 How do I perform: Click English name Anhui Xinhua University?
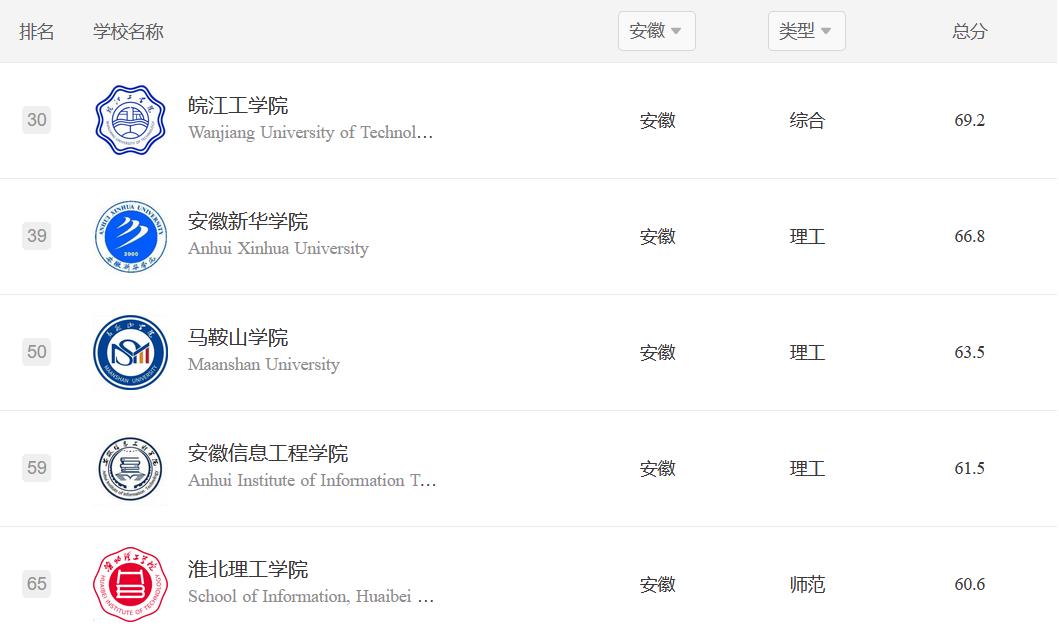[x=278, y=248]
